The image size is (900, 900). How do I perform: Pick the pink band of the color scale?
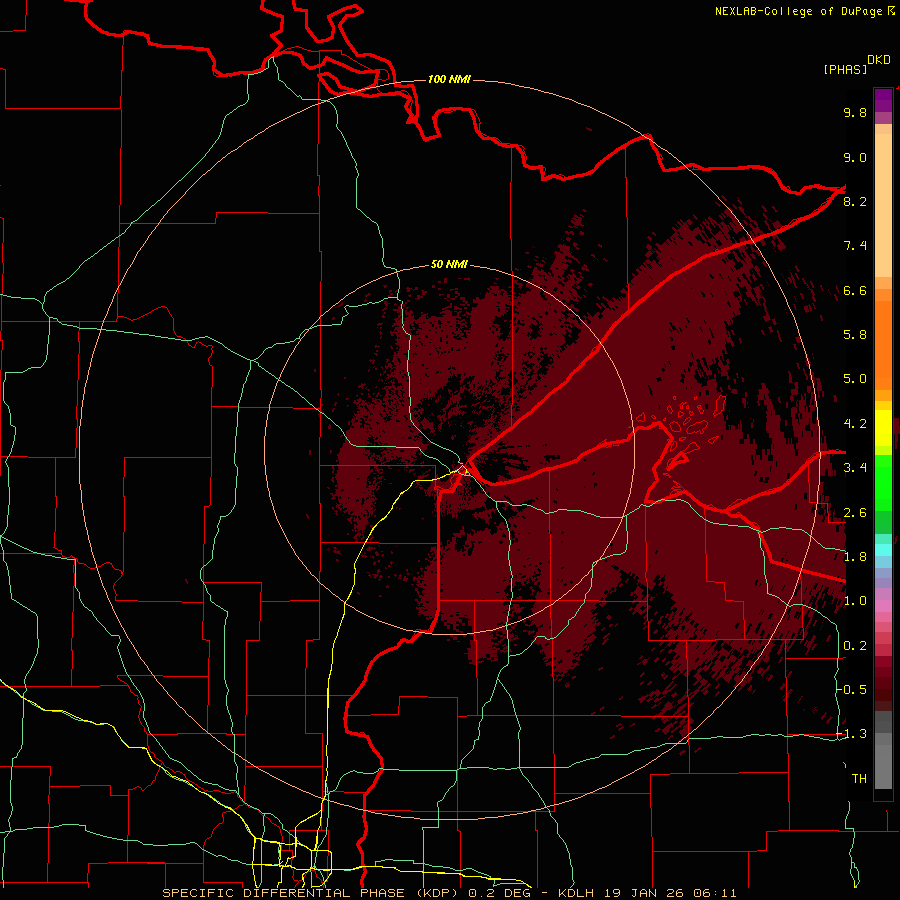point(883,606)
